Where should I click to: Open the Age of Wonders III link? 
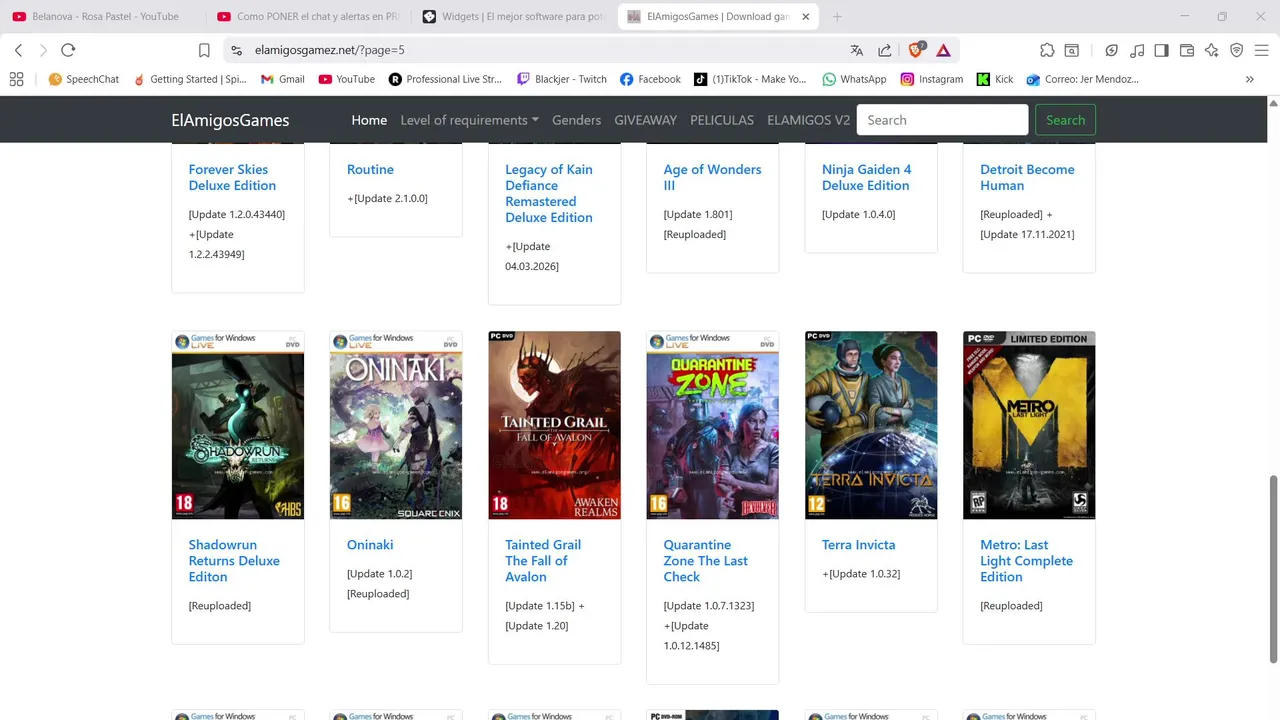point(712,177)
